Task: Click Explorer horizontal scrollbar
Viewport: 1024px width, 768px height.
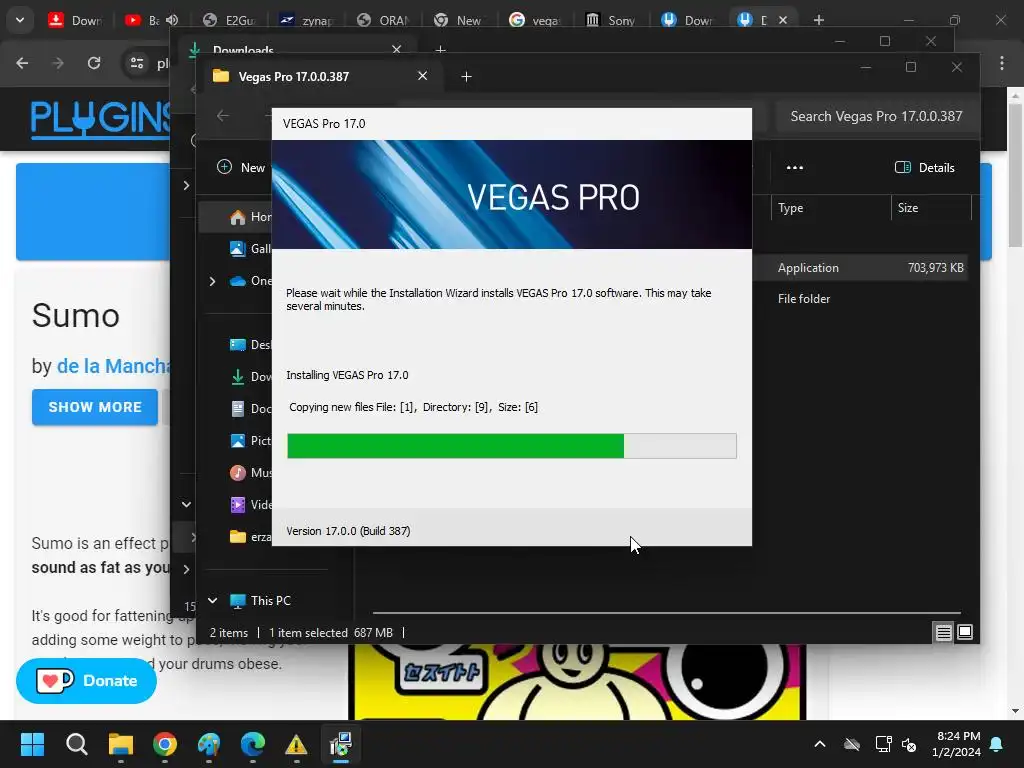Action: (667, 613)
